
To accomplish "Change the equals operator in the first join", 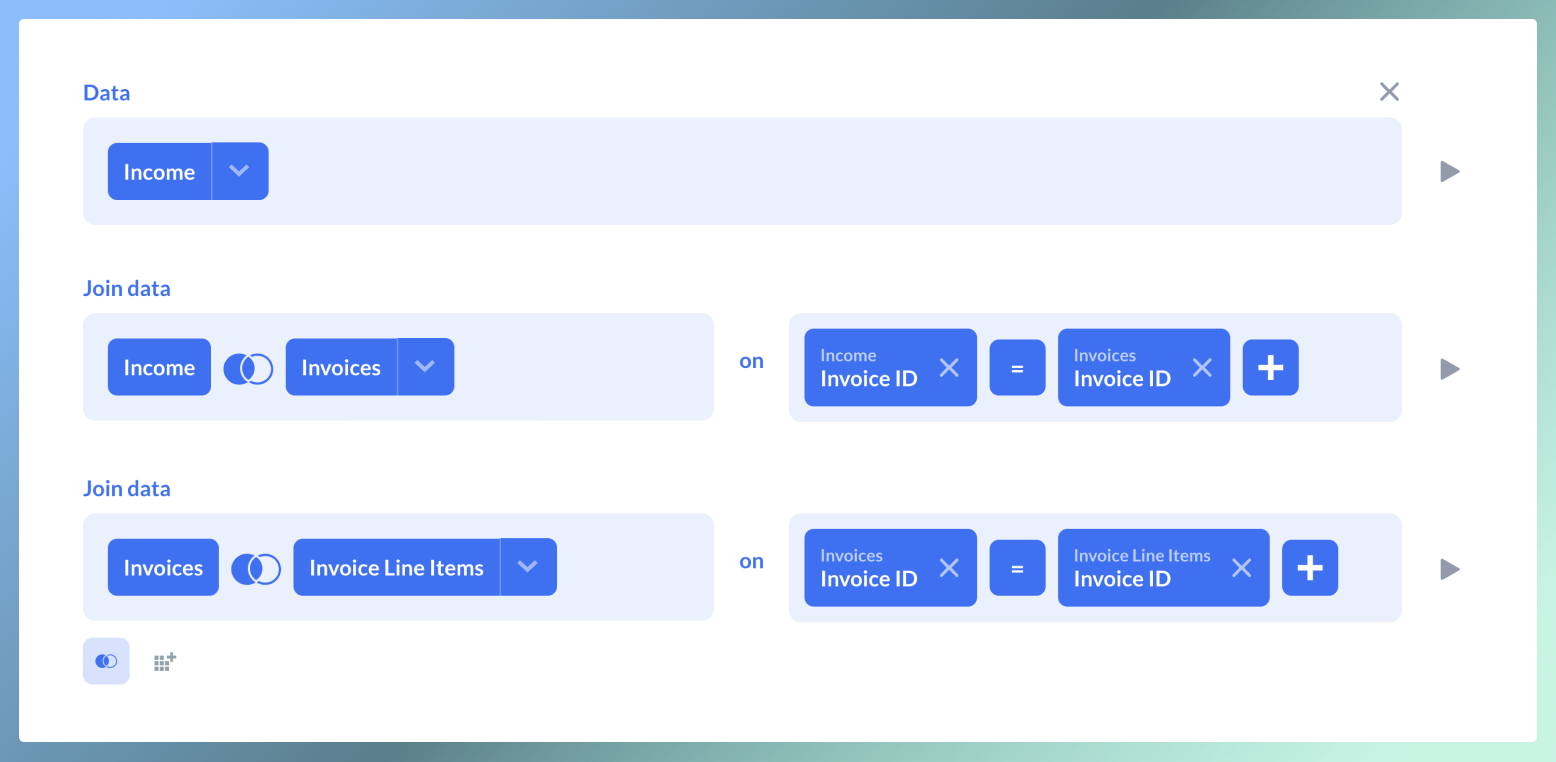I will click(1017, 368).
